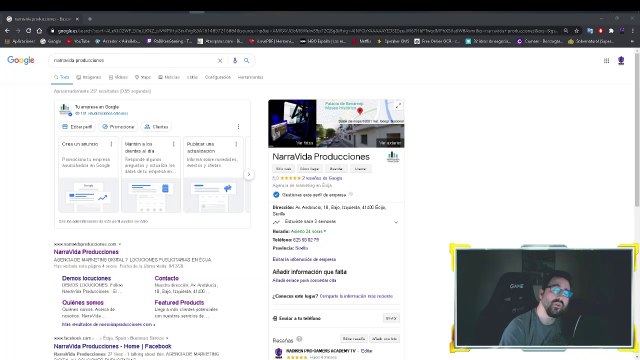The image size is (640, 360).
Task: Open options menu on Crea un anuncio card
Action: tap(111, 144)
